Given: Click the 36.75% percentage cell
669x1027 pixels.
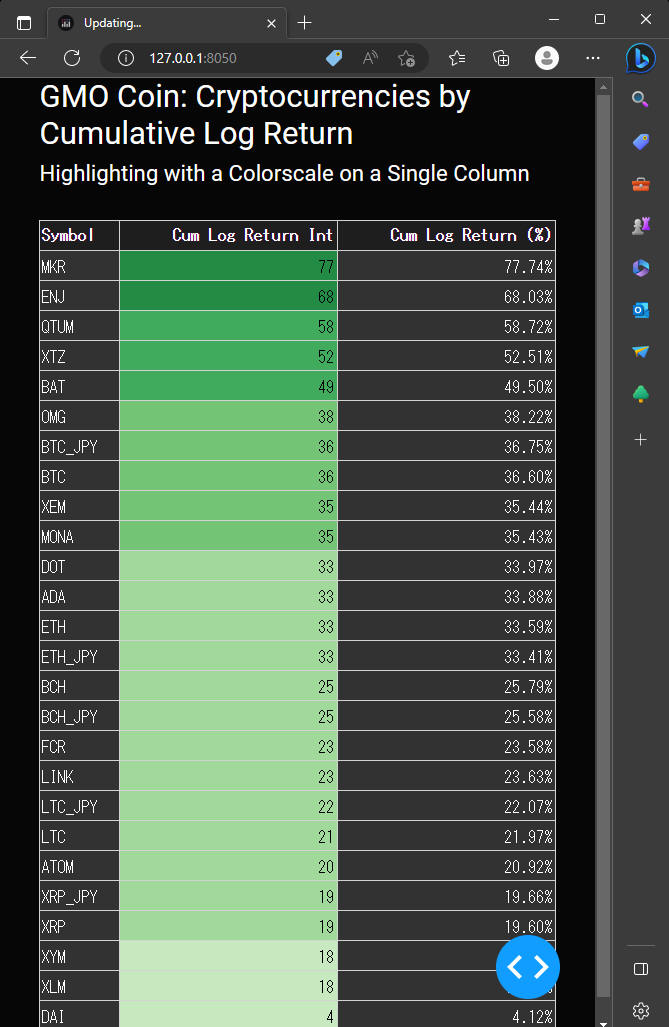Looking at the screenshot, I should [x=447, y=446].
